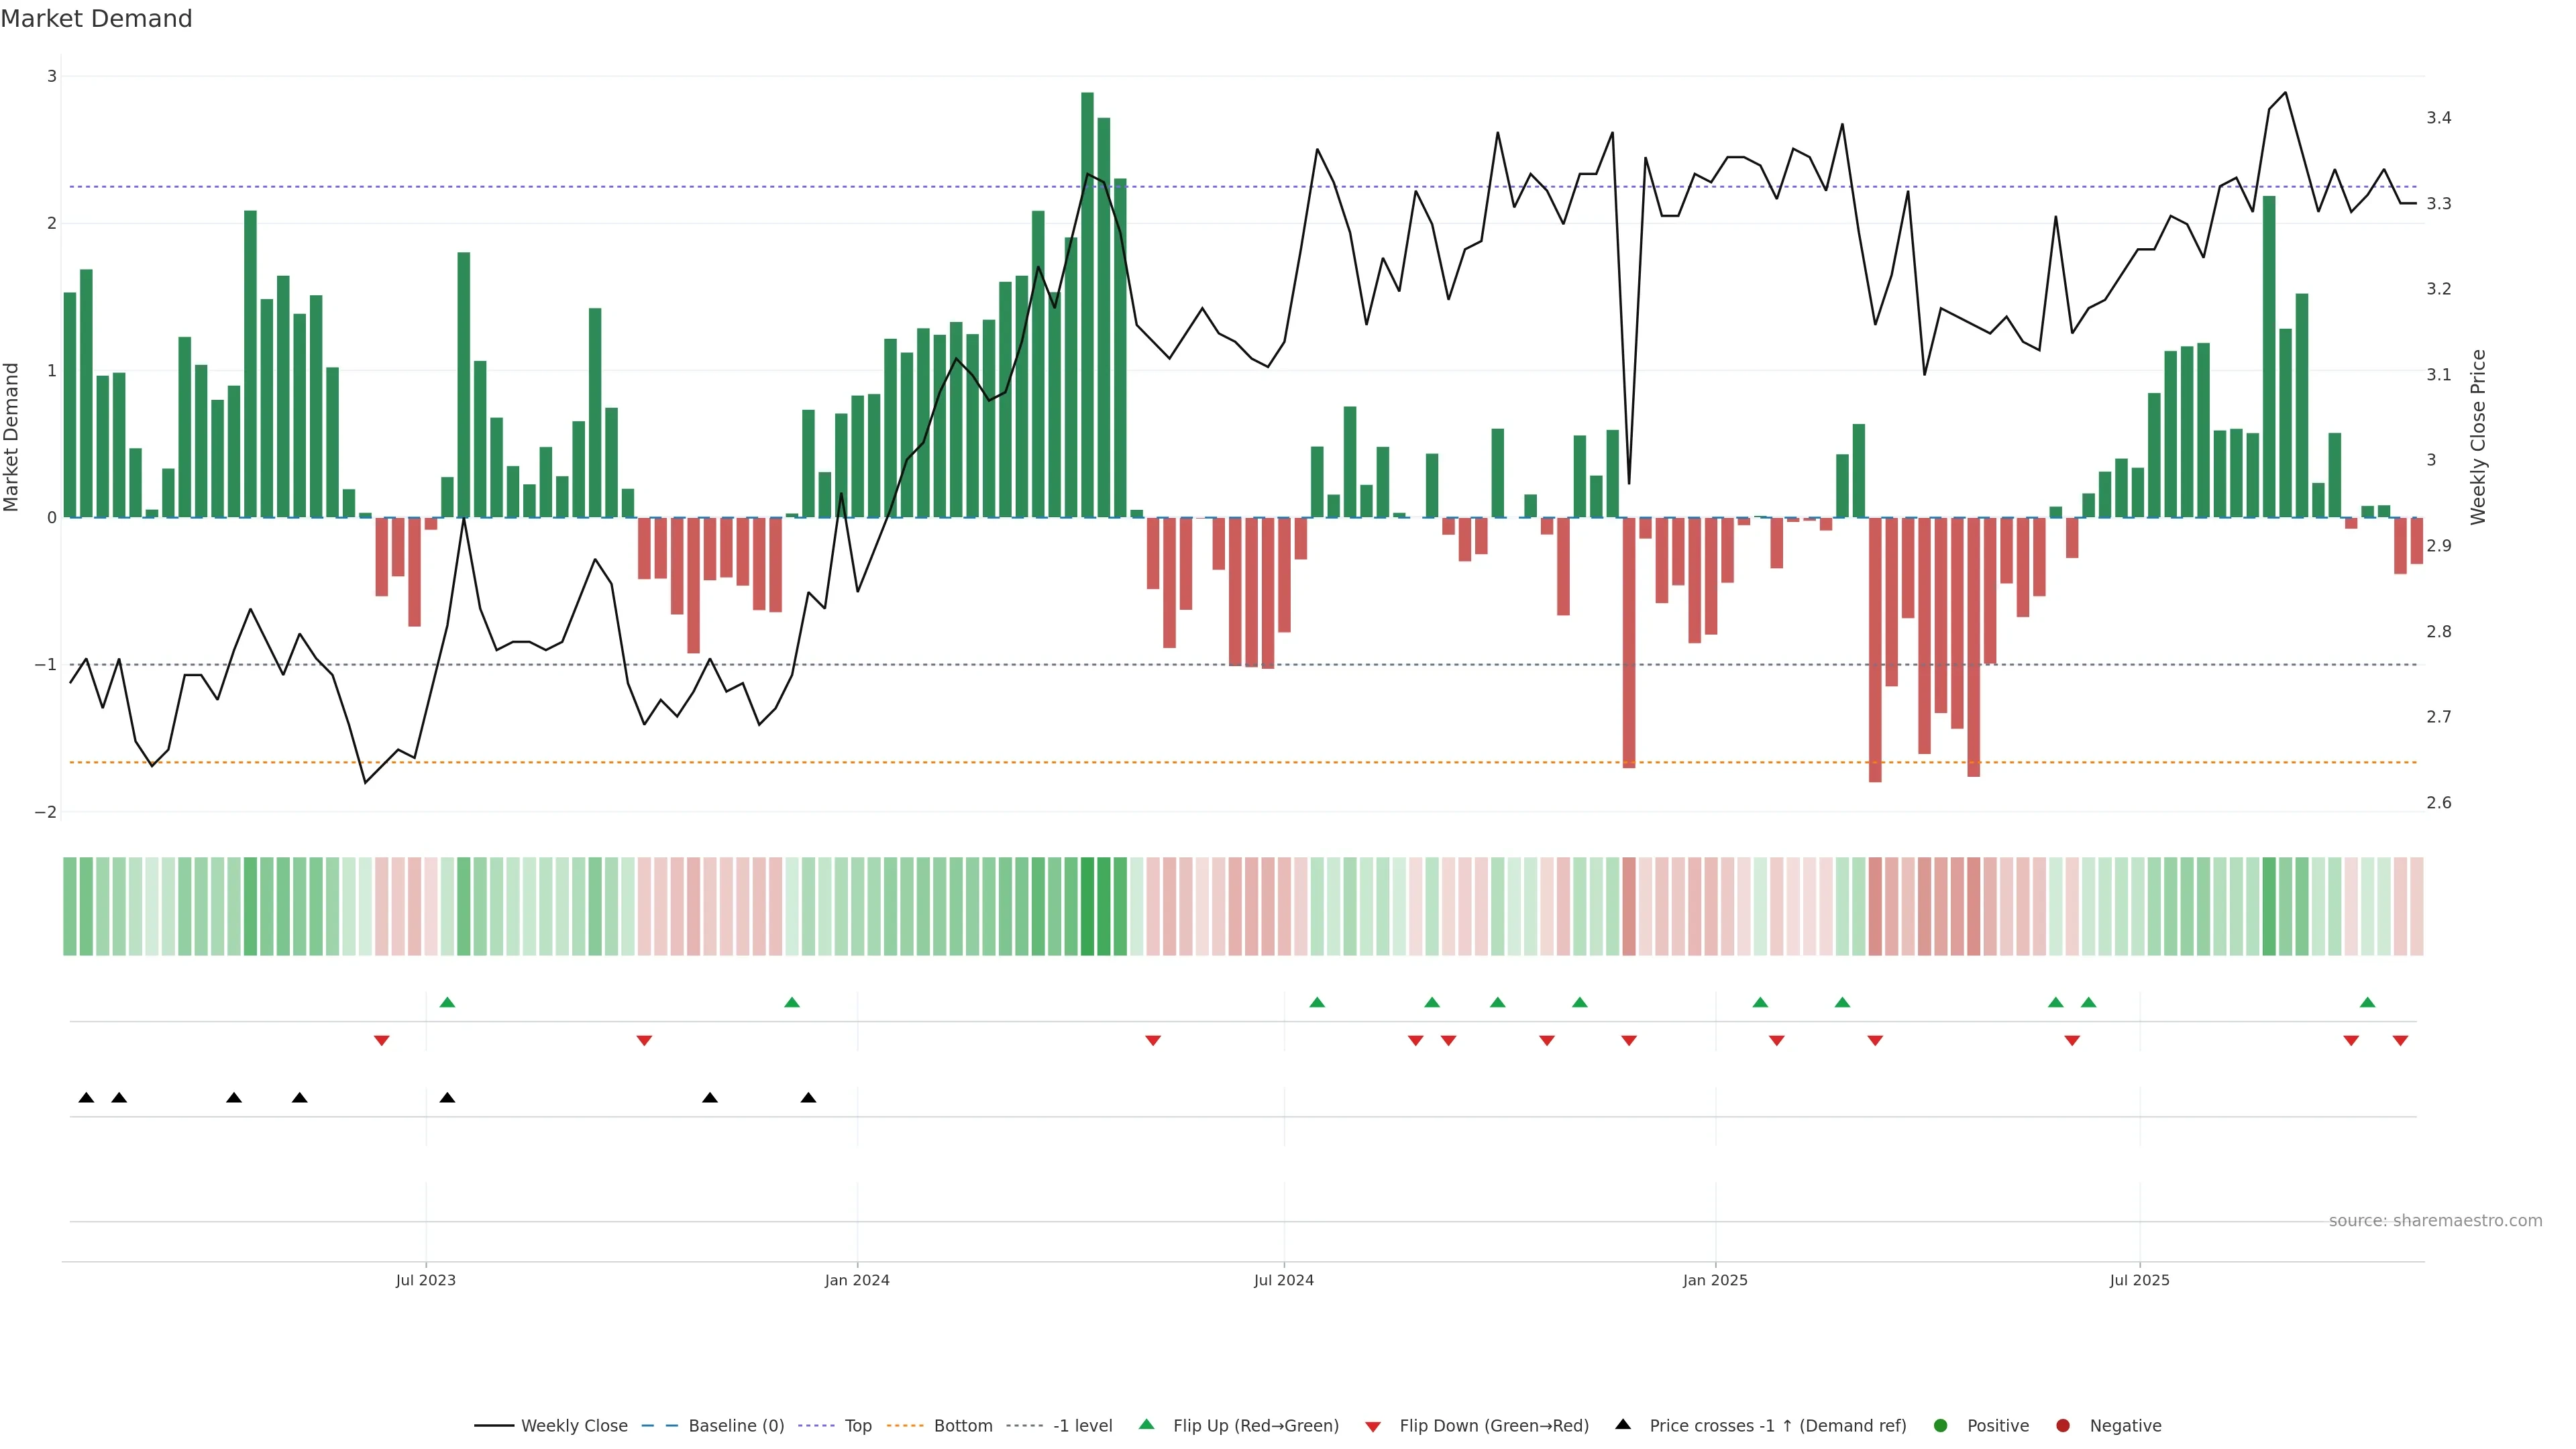2576x1449 pixels.
Task: Click the green Positive circle in legend
Action: click(x=1941, y=1425)
